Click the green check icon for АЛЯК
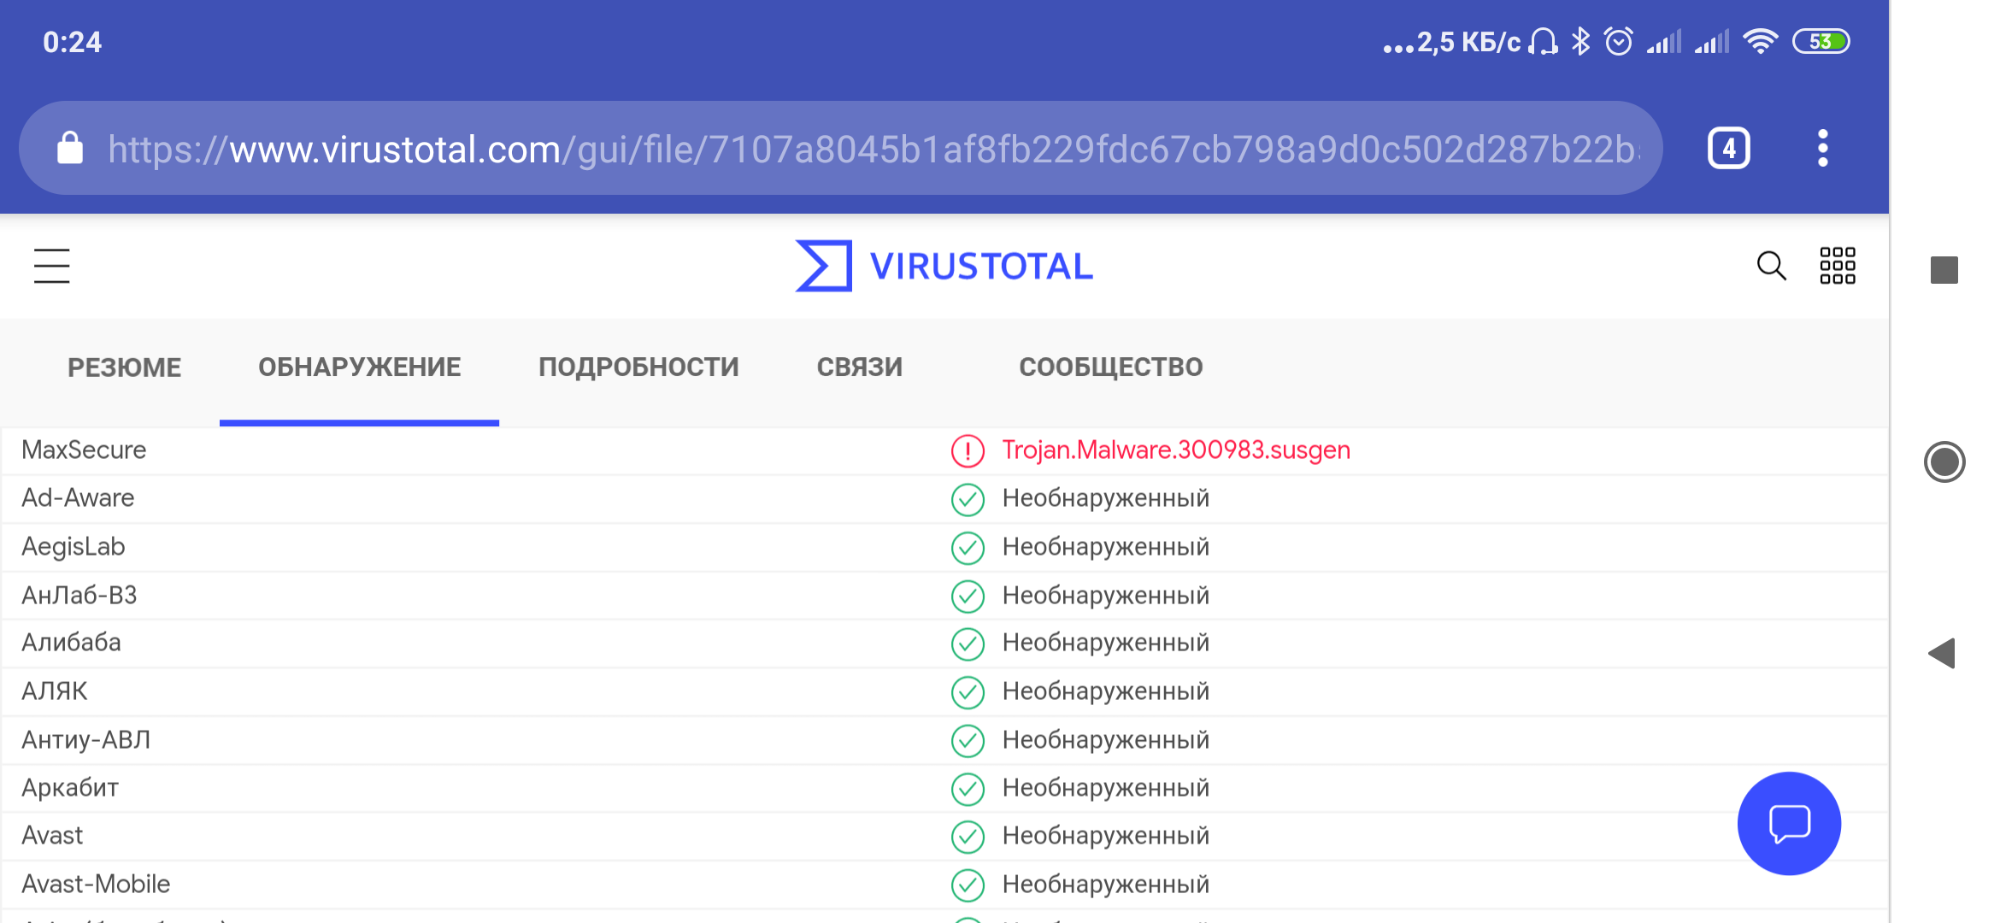Image resolution: width=2000 pixels, height=923 pixels. (968, 692)
